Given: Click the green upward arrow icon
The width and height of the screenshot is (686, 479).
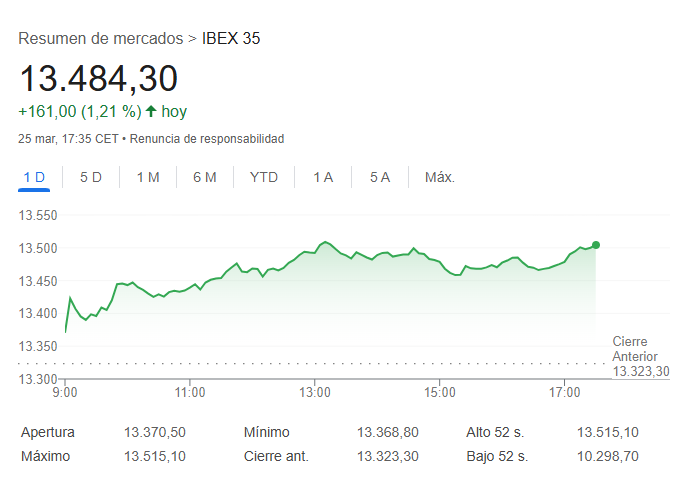Looking at the screenshot, I should point(151,111).
